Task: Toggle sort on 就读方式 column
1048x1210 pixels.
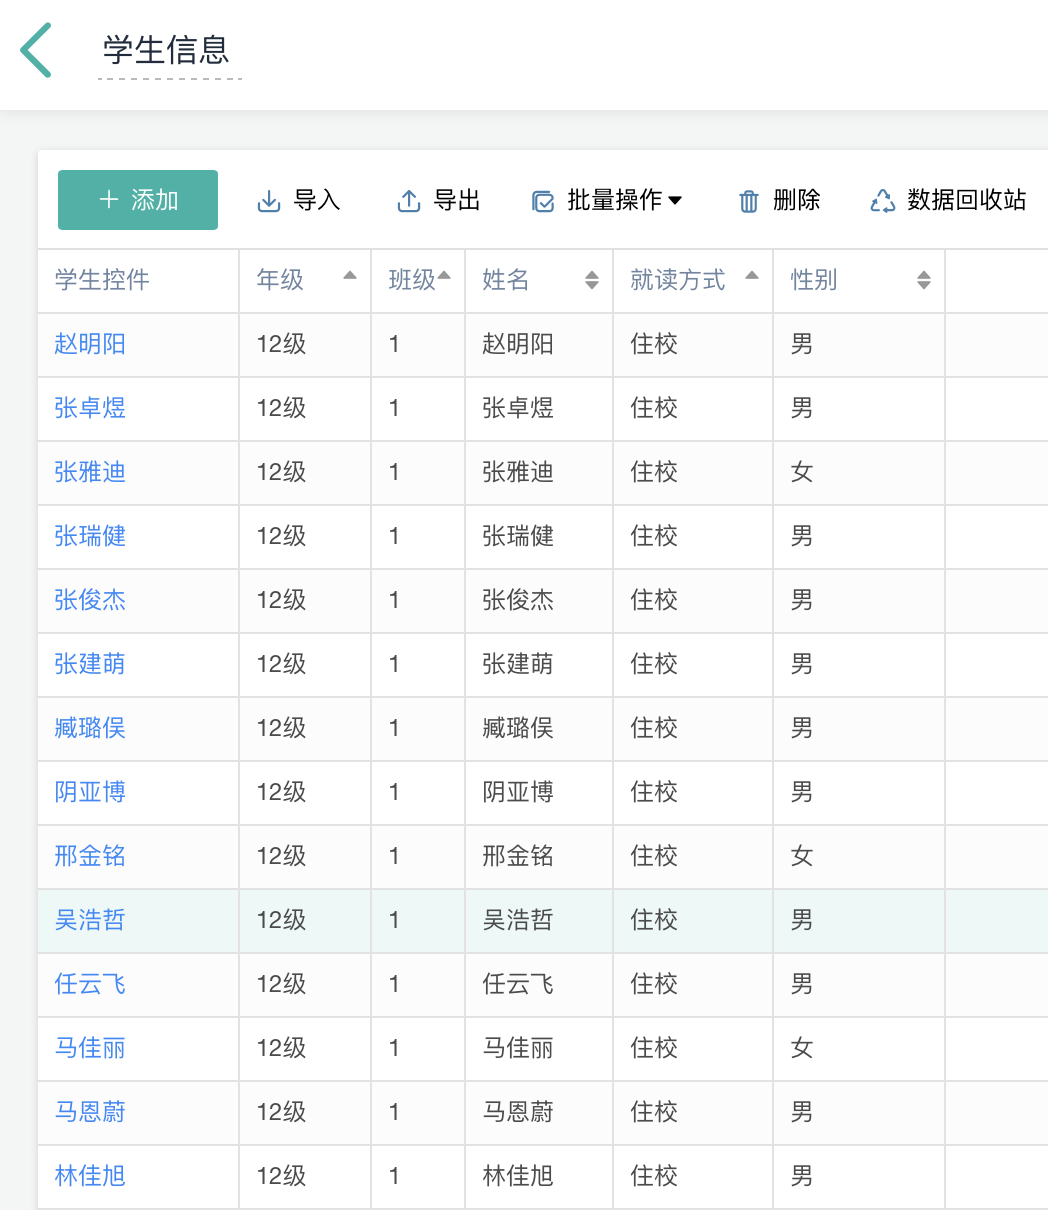Action: 752,276
